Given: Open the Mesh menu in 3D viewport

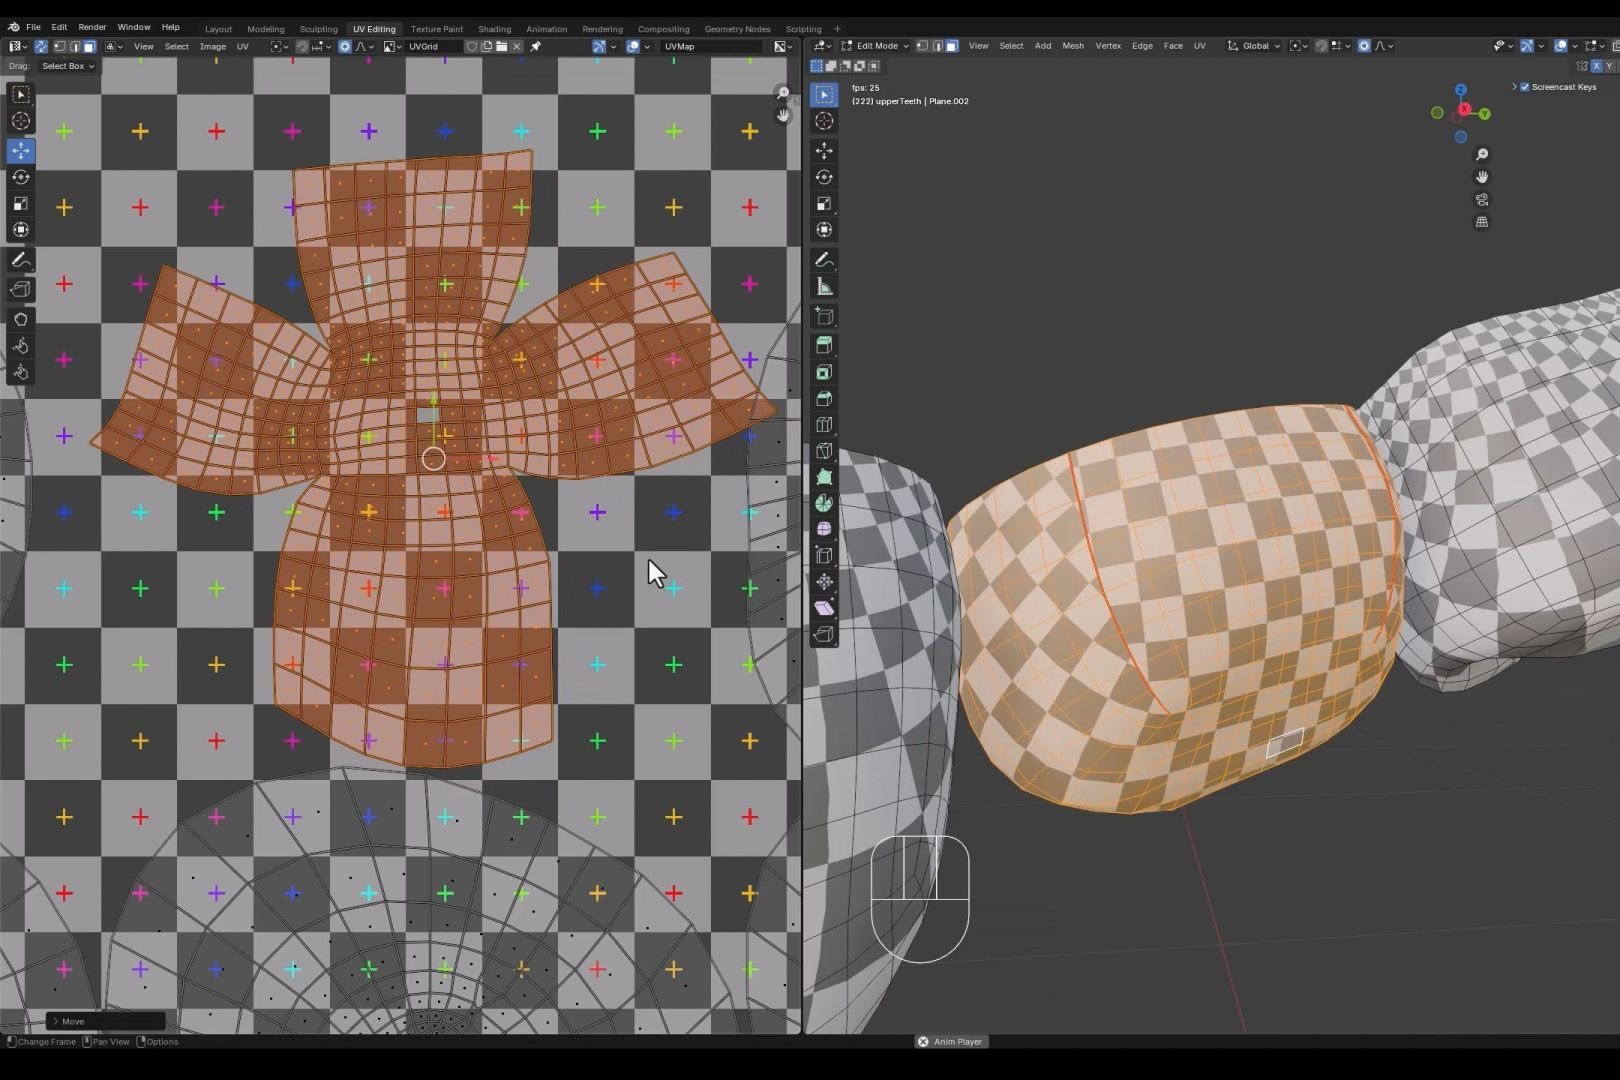Looking at the screenshot, I should click(1072, 46).
